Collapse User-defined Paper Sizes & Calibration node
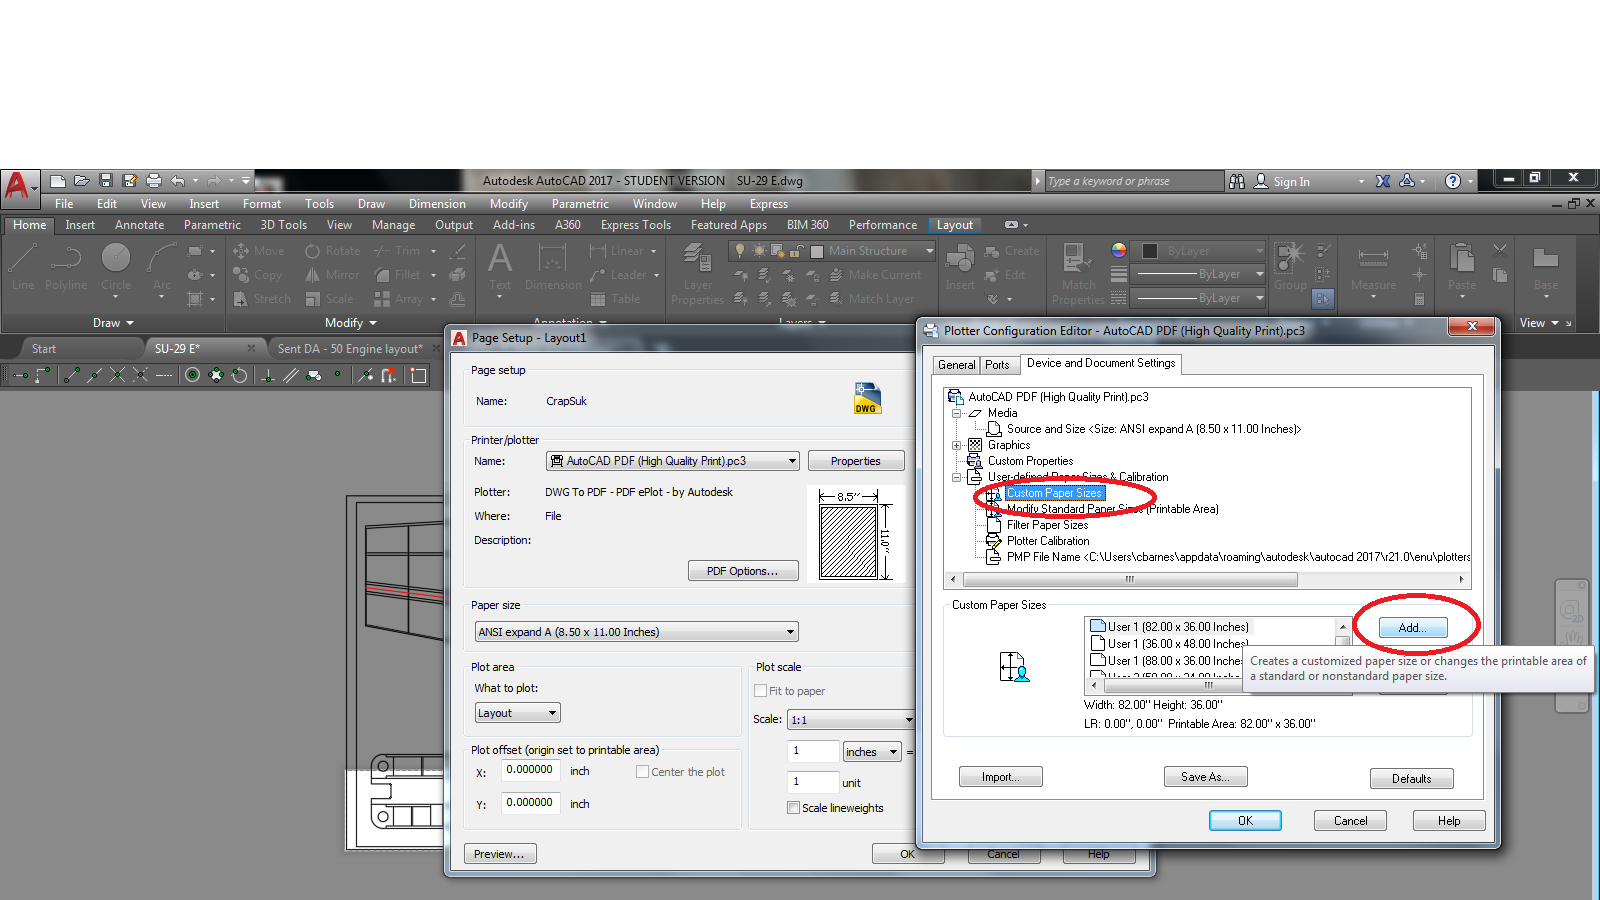This screenshot has height=900, width=1600. click(x=956, y=477)
